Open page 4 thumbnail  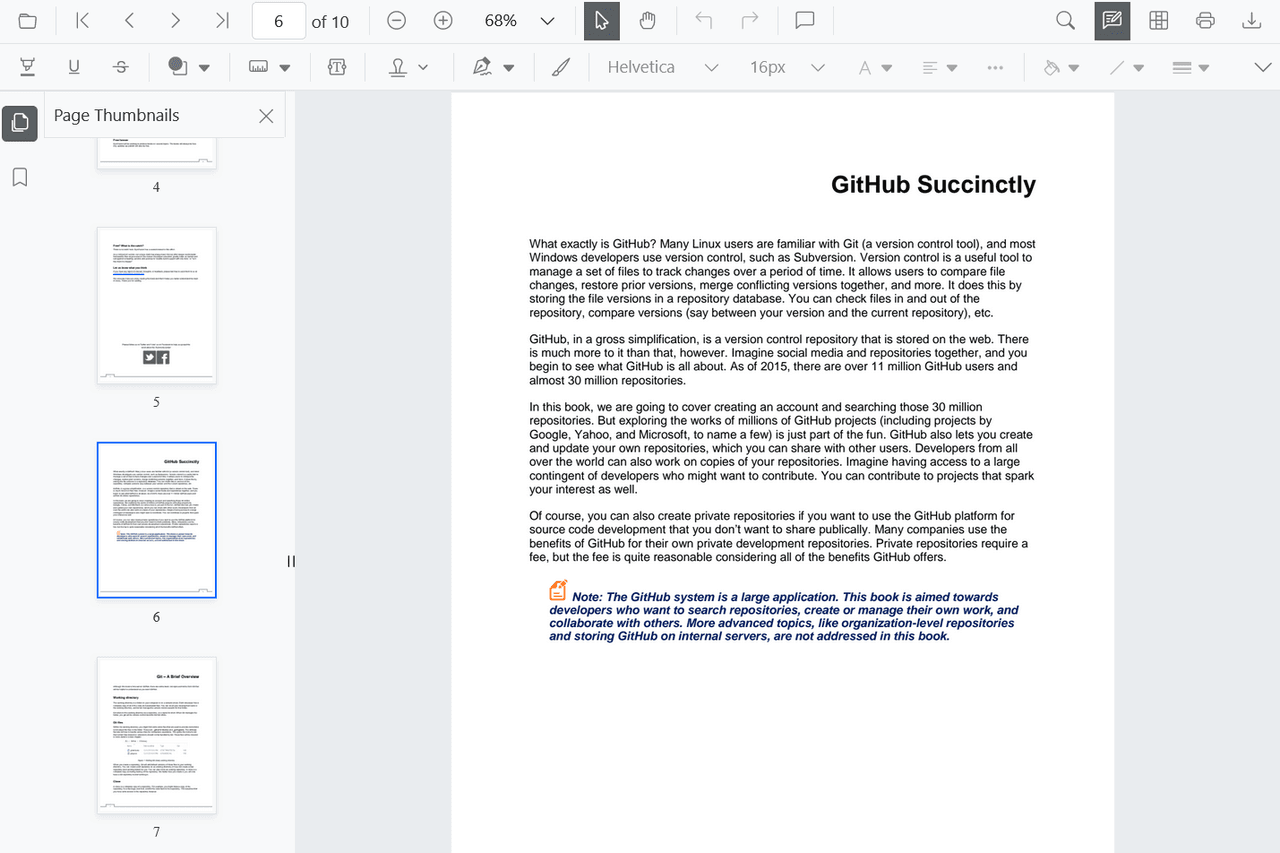pyautogui.click(x=157, y=154)
